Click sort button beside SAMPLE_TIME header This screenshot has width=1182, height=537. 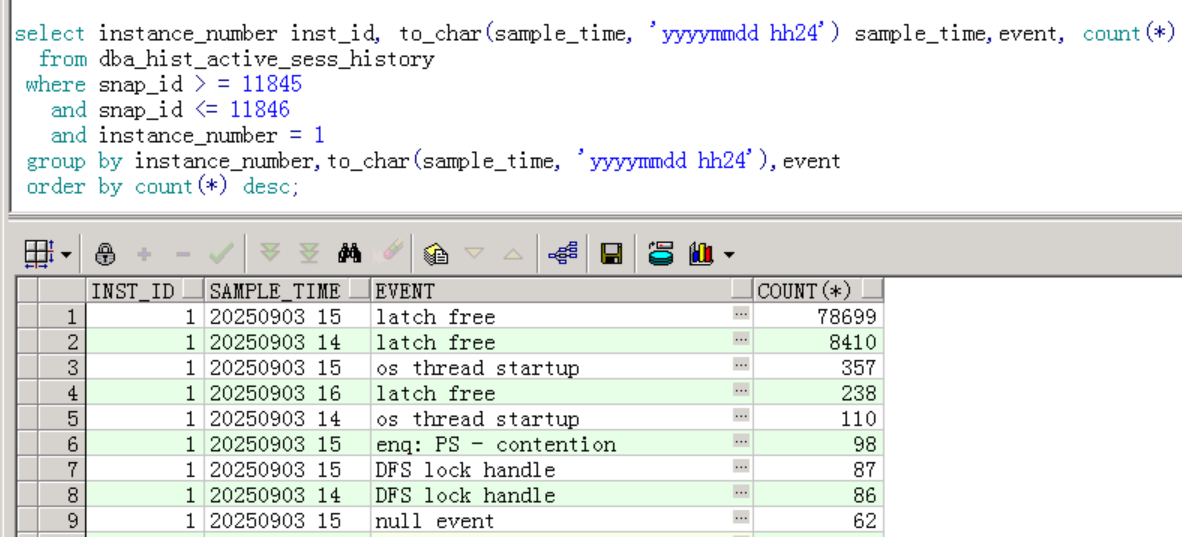click(x=360, y=290)
